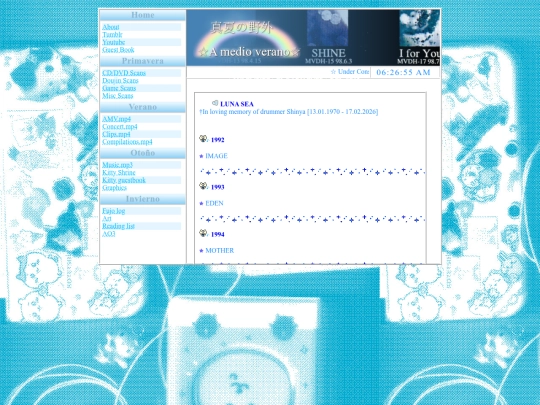Click the A medio verano banner title

[249, 52]
